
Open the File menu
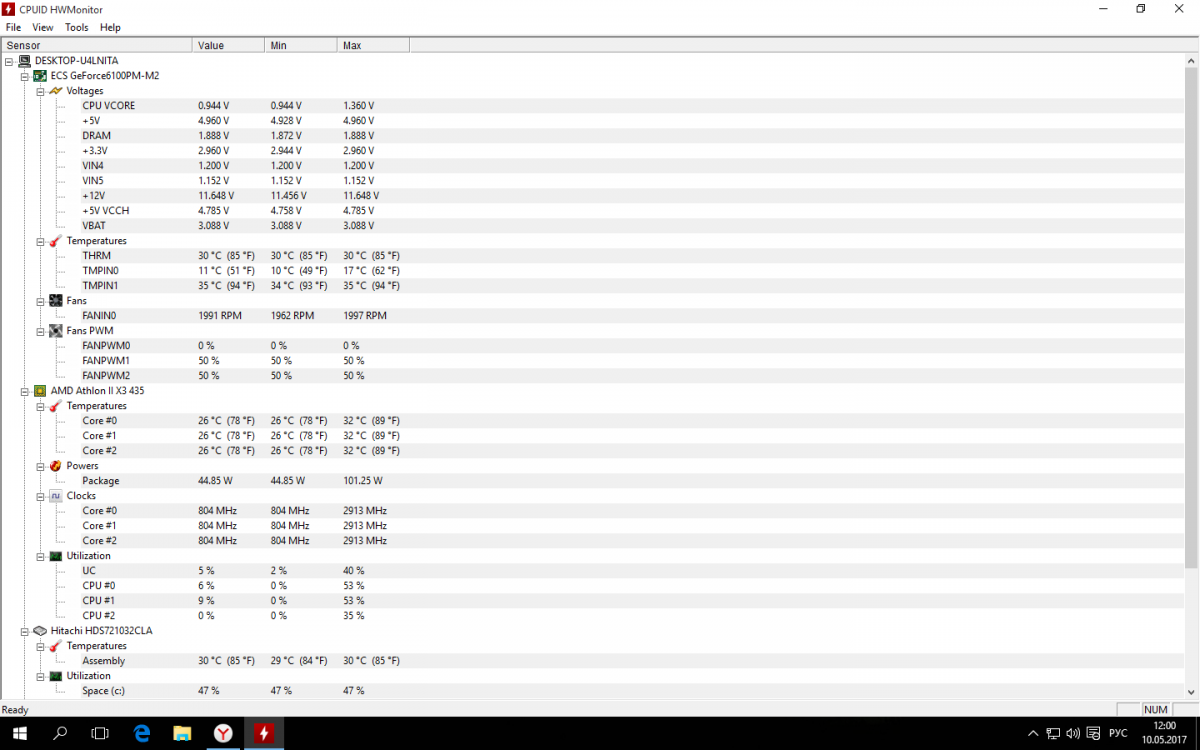(13, 27)
